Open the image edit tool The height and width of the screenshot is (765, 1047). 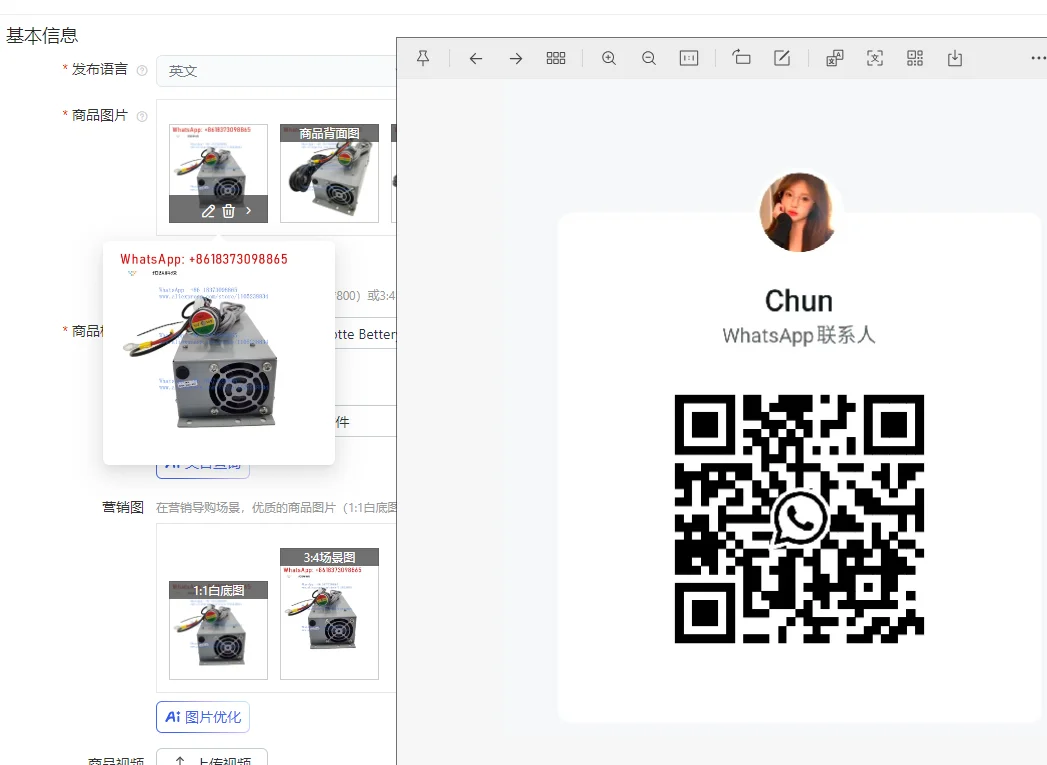[782, 58]
